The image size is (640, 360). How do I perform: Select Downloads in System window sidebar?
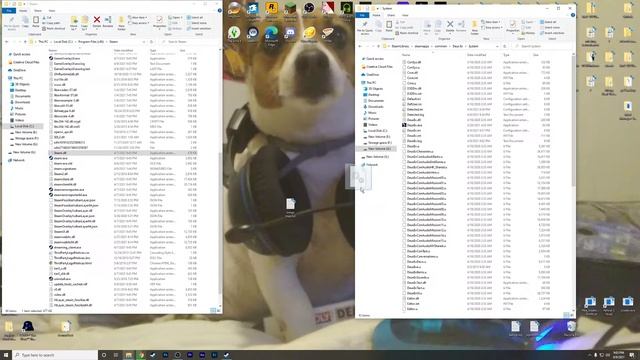pos(373,107)
